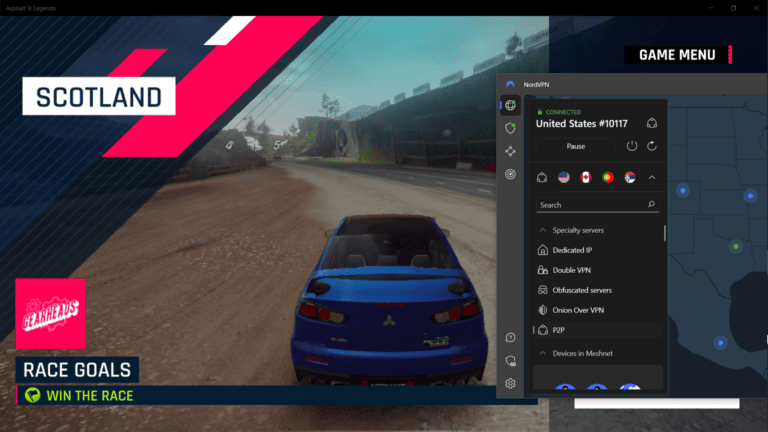Open the Meshnet icon in NordVPN sidebar
Viewport: 768px width, 432px height.
tap(510, 151)
